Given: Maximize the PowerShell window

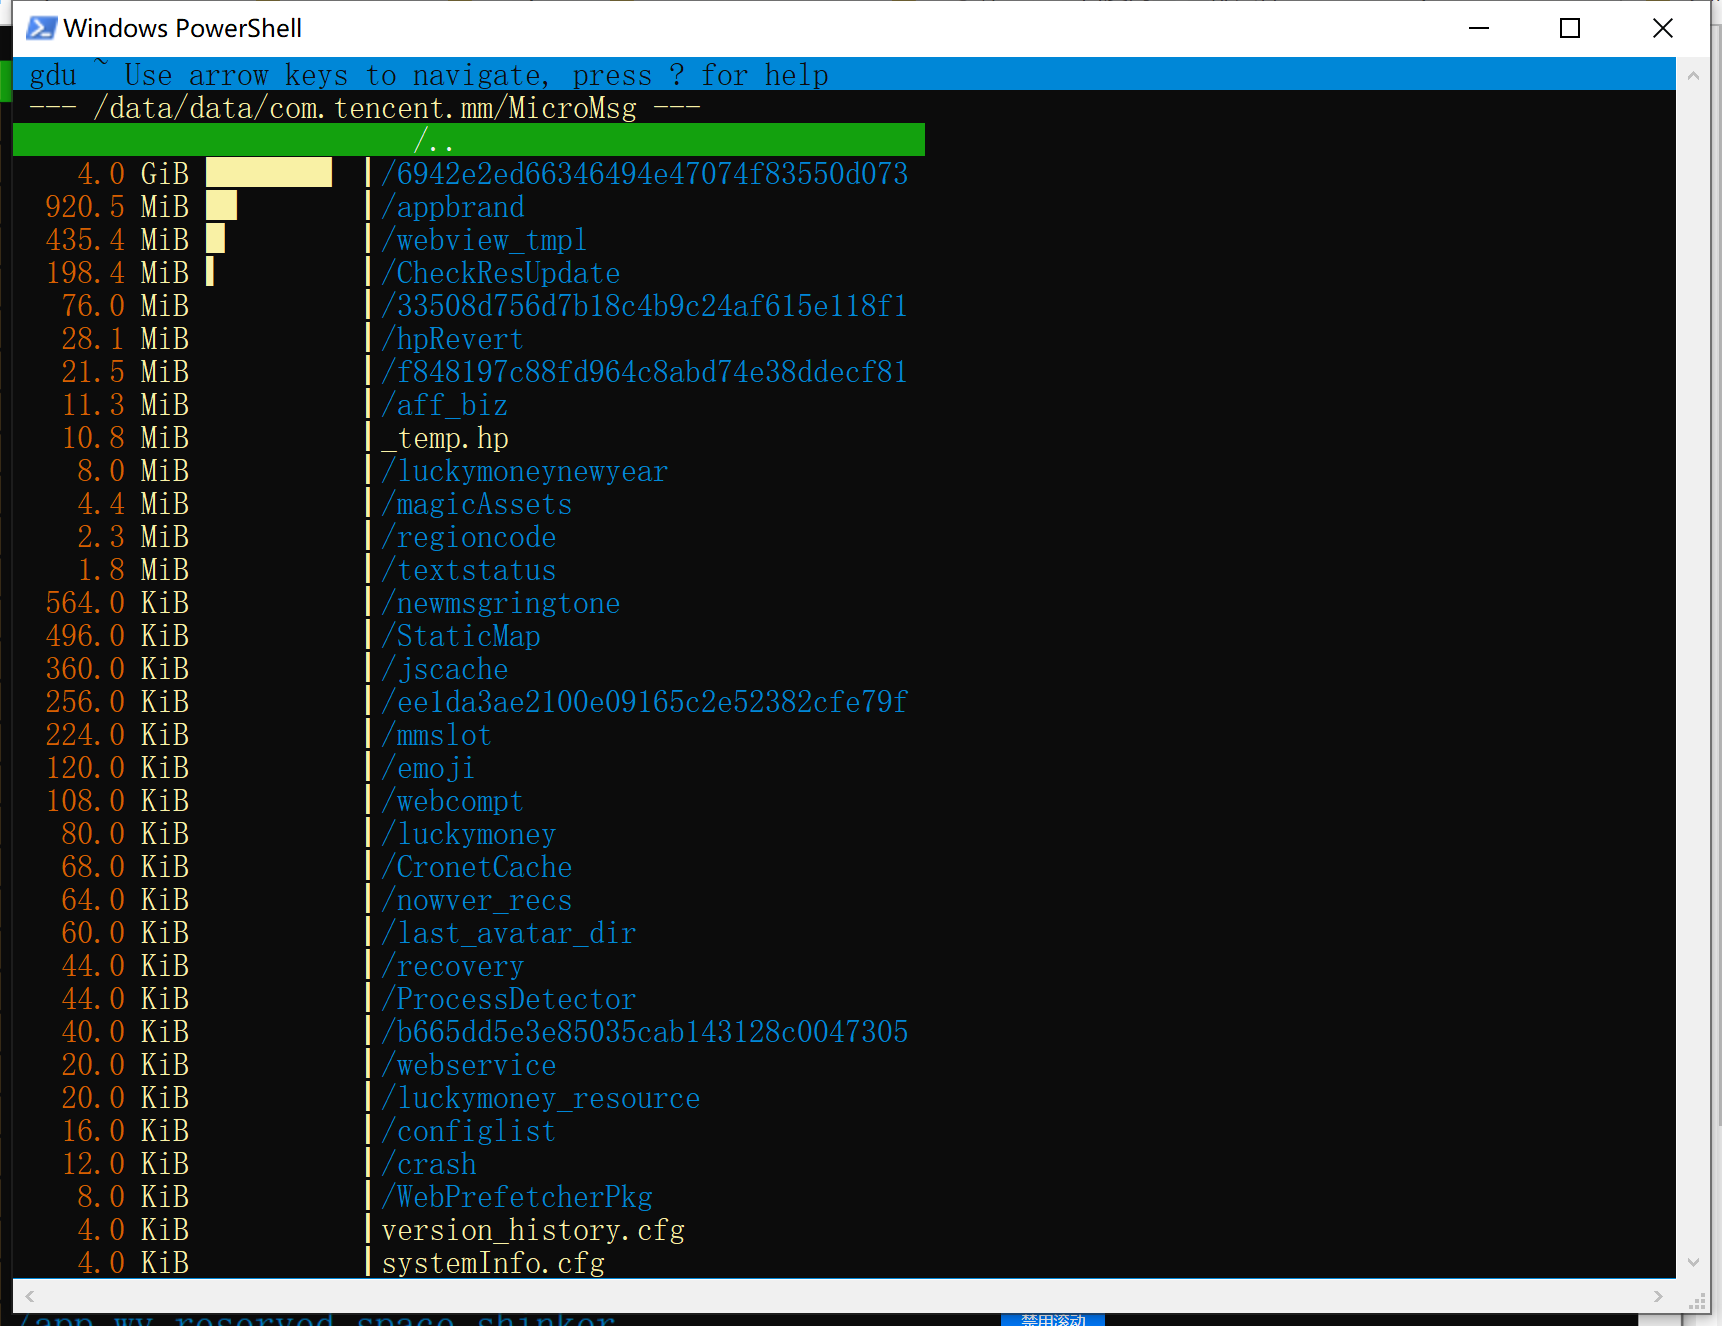Looking at the screenshot, I should [1570, 28].
